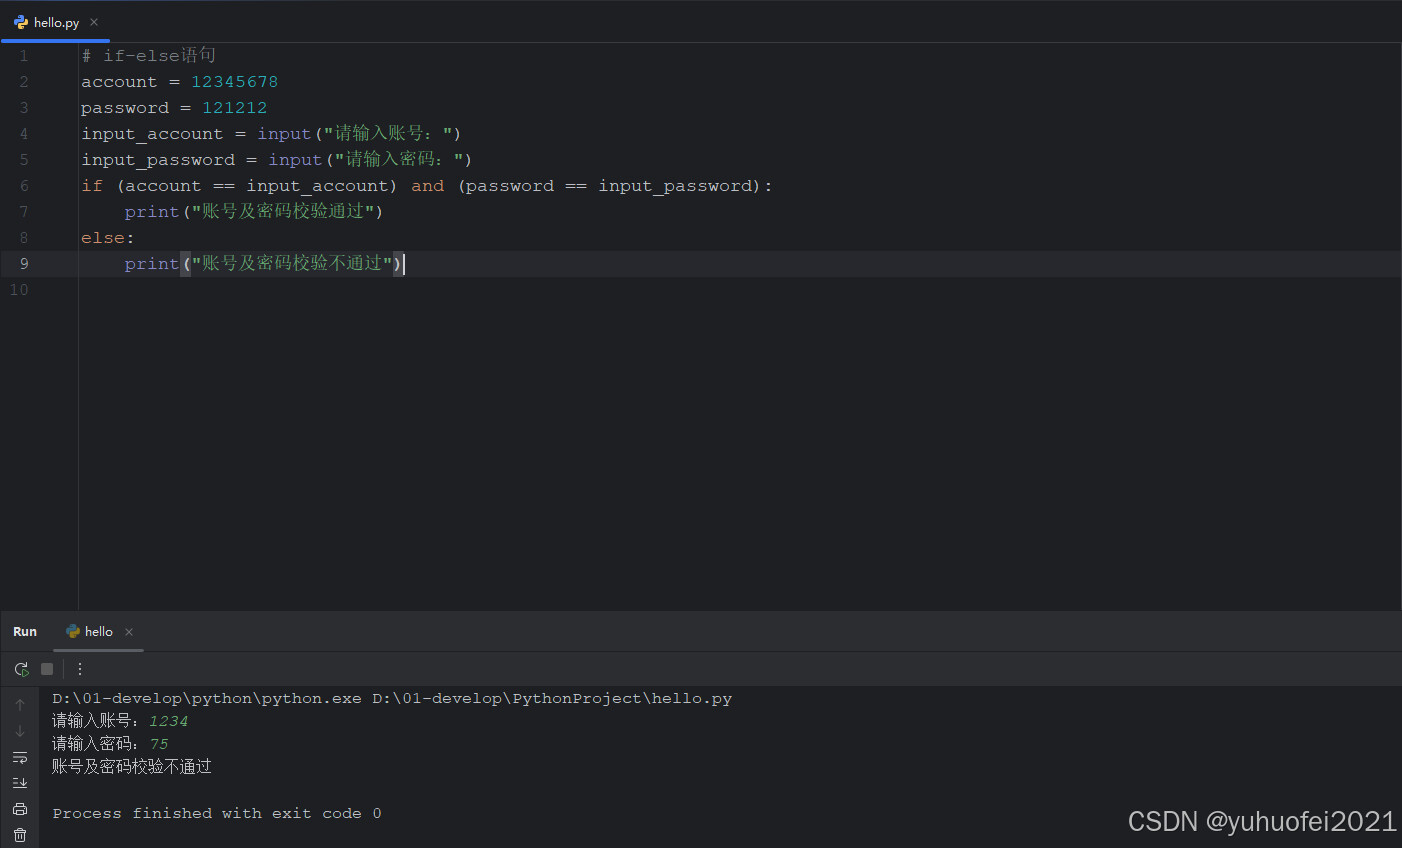Click the entered value 1234 in console
This screenshot has width=1402, height=848.
(168, 721)
